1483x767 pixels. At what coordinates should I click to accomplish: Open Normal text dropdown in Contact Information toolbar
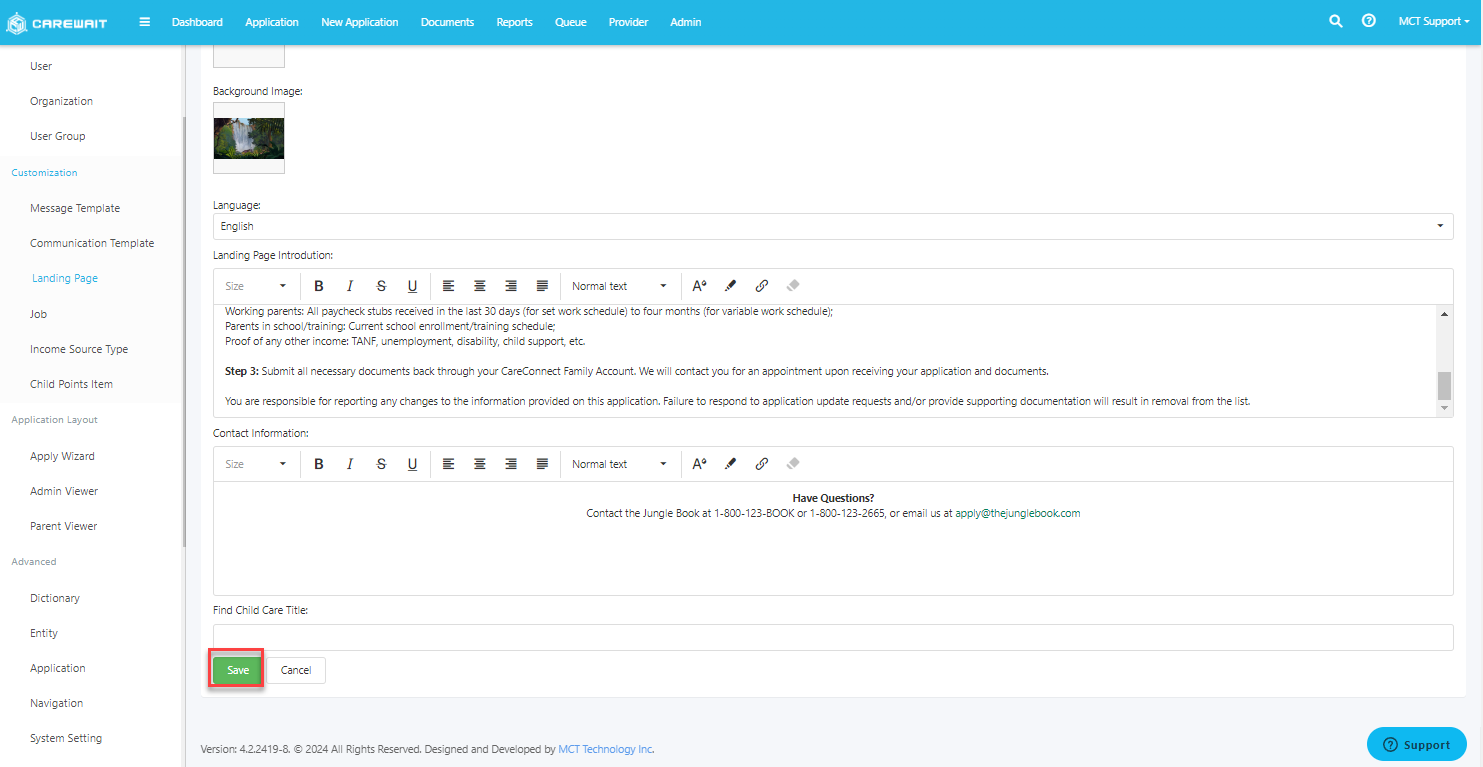point(619,464)
